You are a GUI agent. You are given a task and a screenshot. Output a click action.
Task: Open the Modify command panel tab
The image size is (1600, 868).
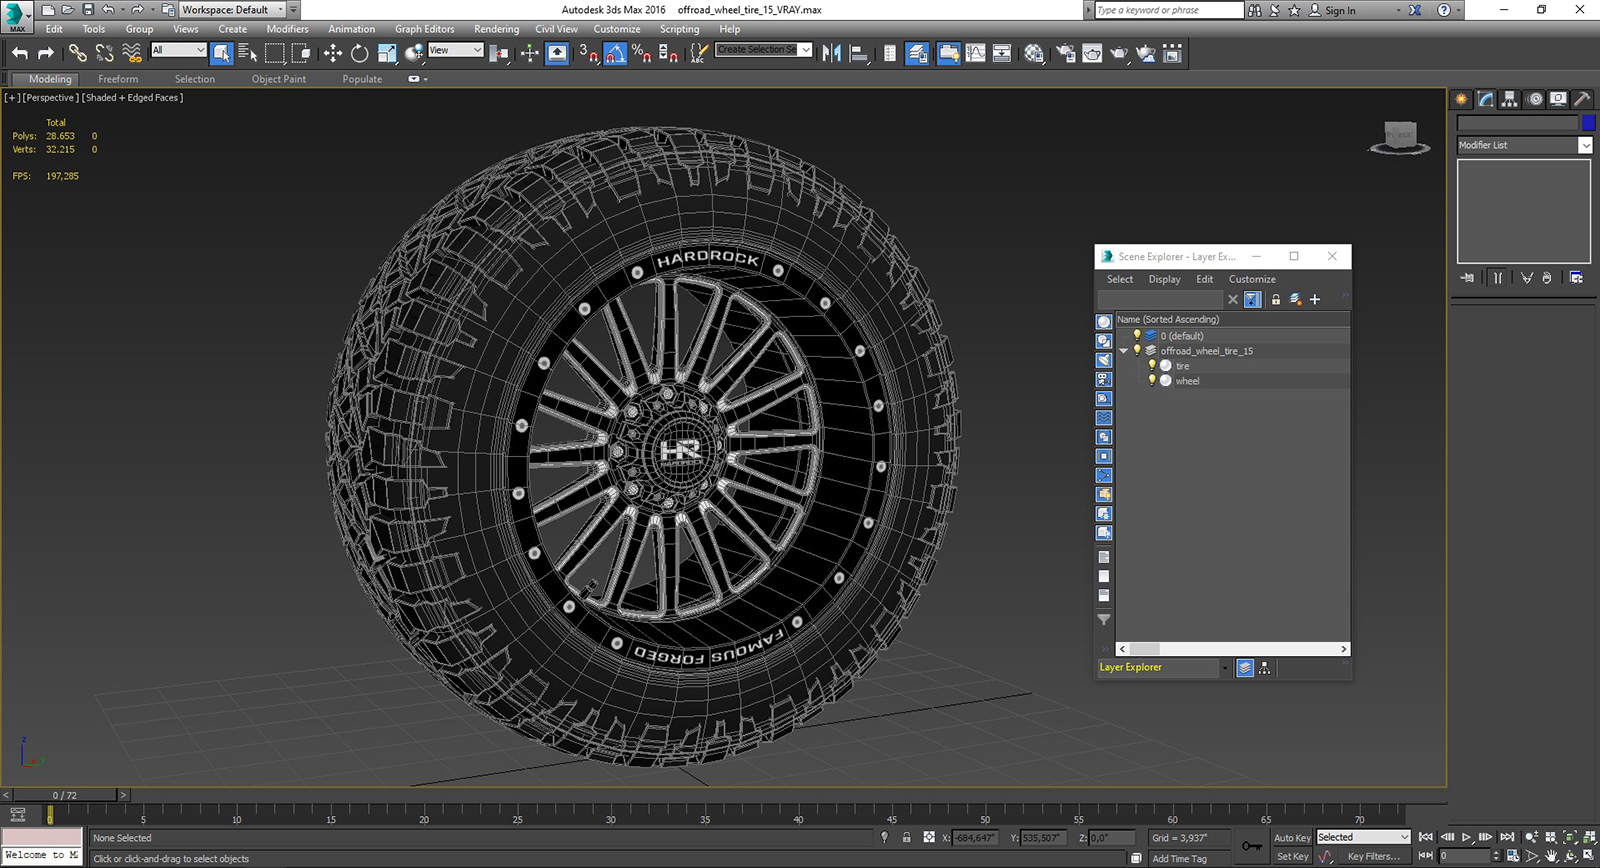pos(1486,98)
